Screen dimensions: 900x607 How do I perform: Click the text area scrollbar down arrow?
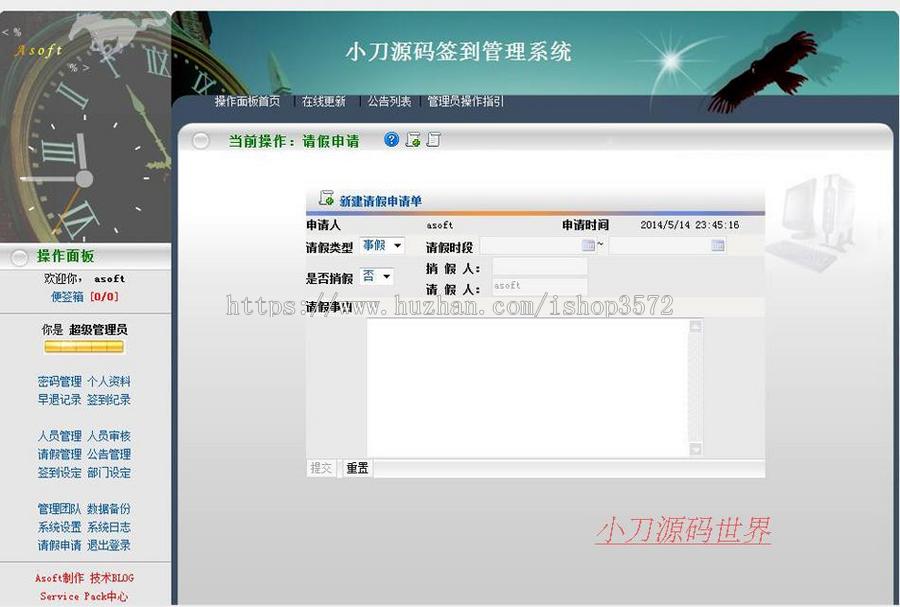point(695,450)
